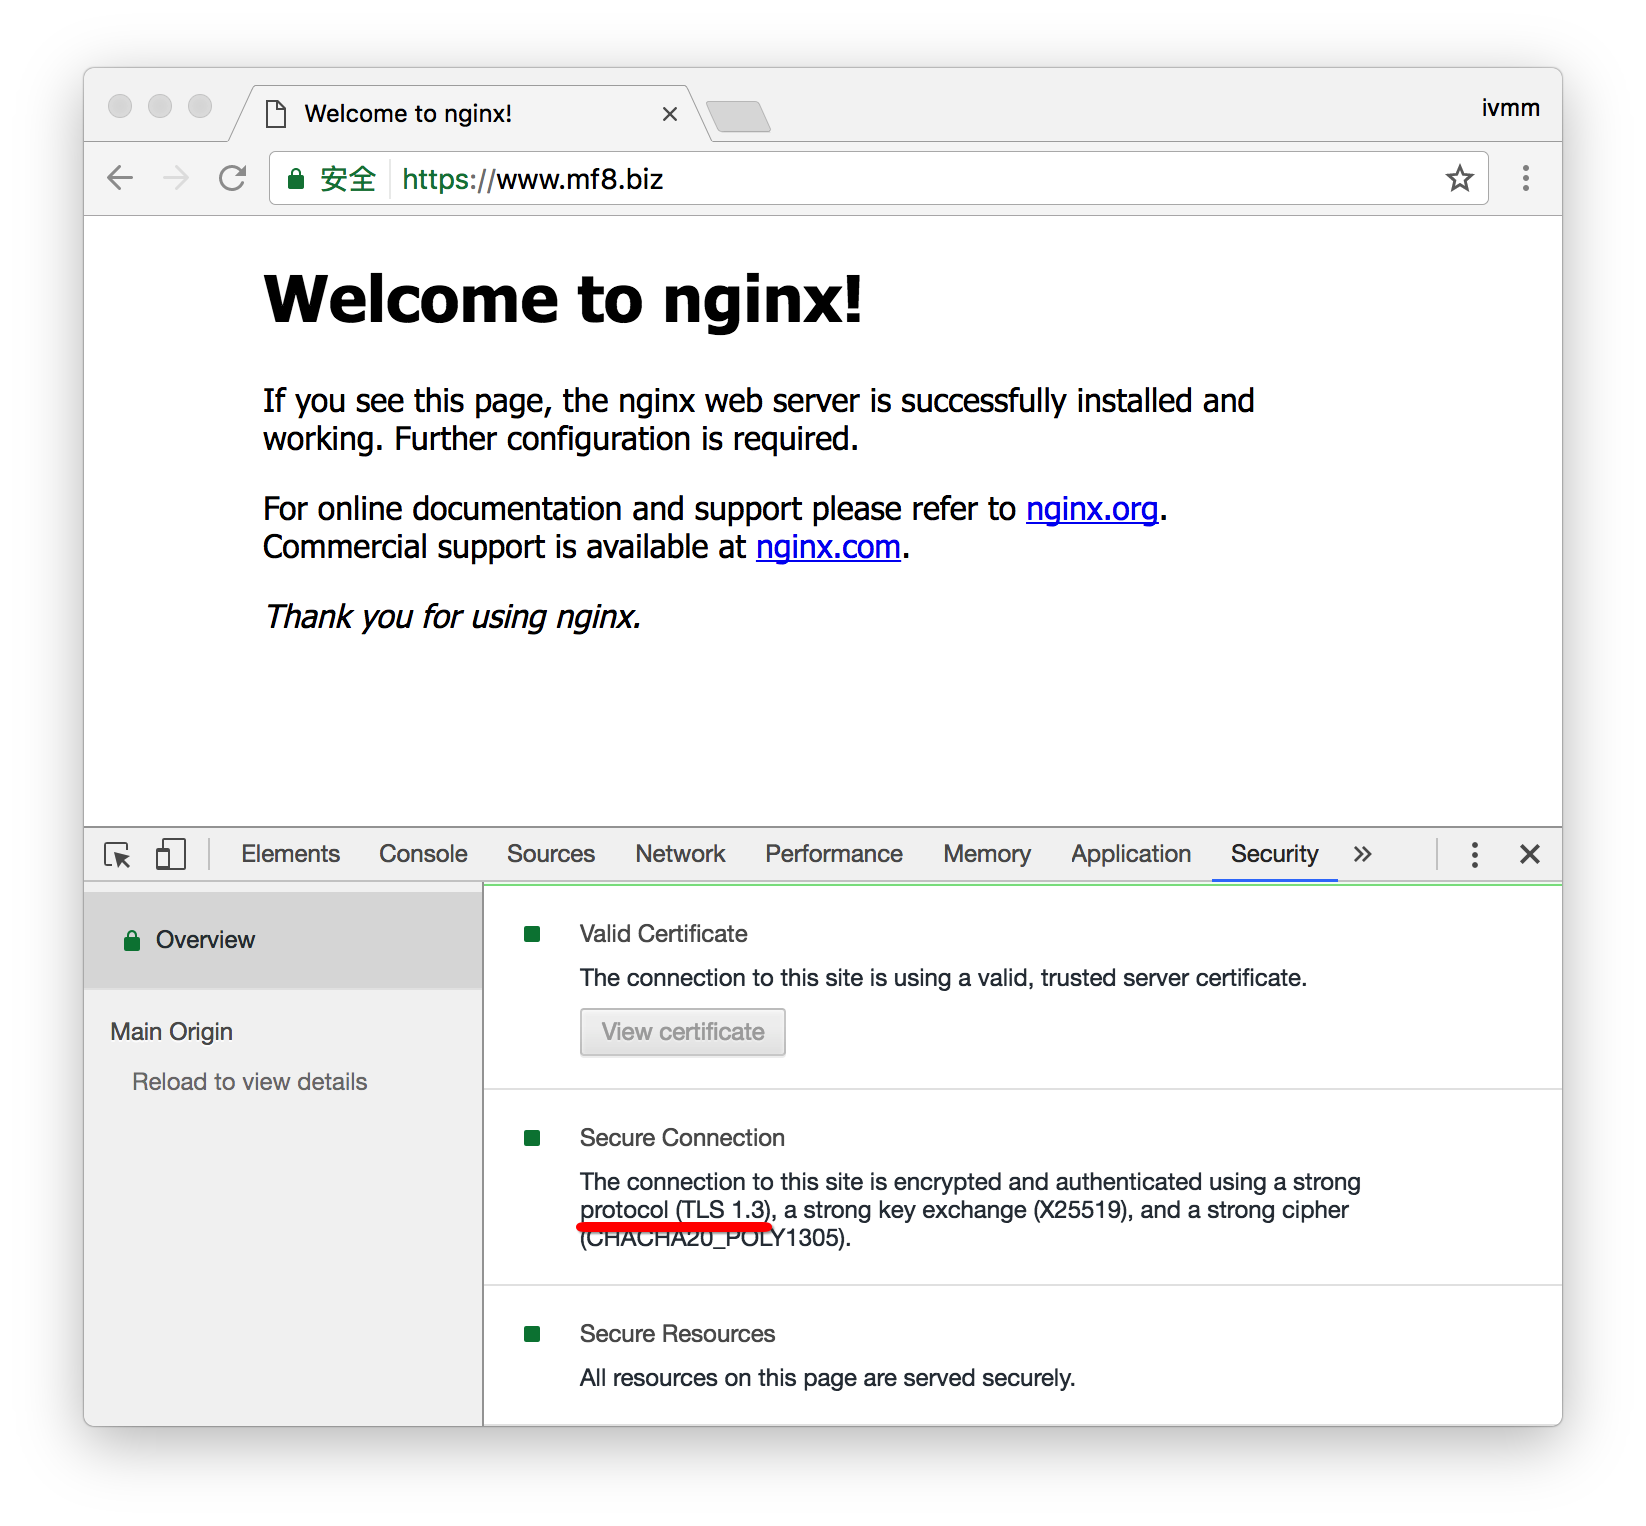This screenshot has height=1526, width=1646.
Task: Expand the hidden DevTools tabs chevron
Action: click(1363, 855)
